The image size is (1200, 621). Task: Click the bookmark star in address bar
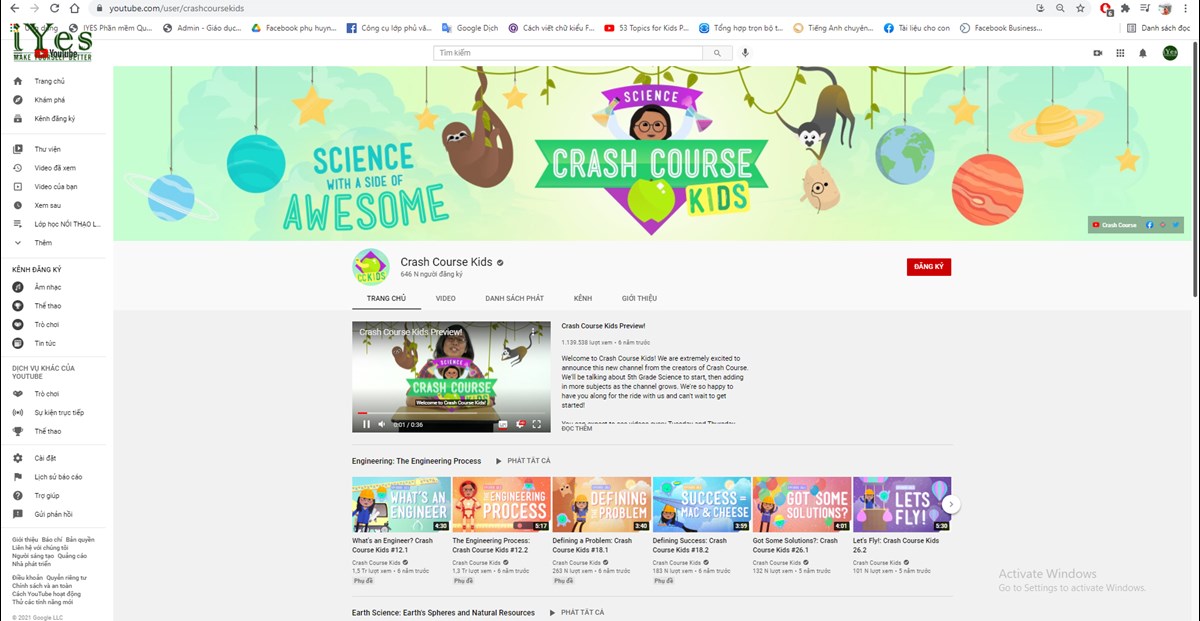[x=1080, y=8]
